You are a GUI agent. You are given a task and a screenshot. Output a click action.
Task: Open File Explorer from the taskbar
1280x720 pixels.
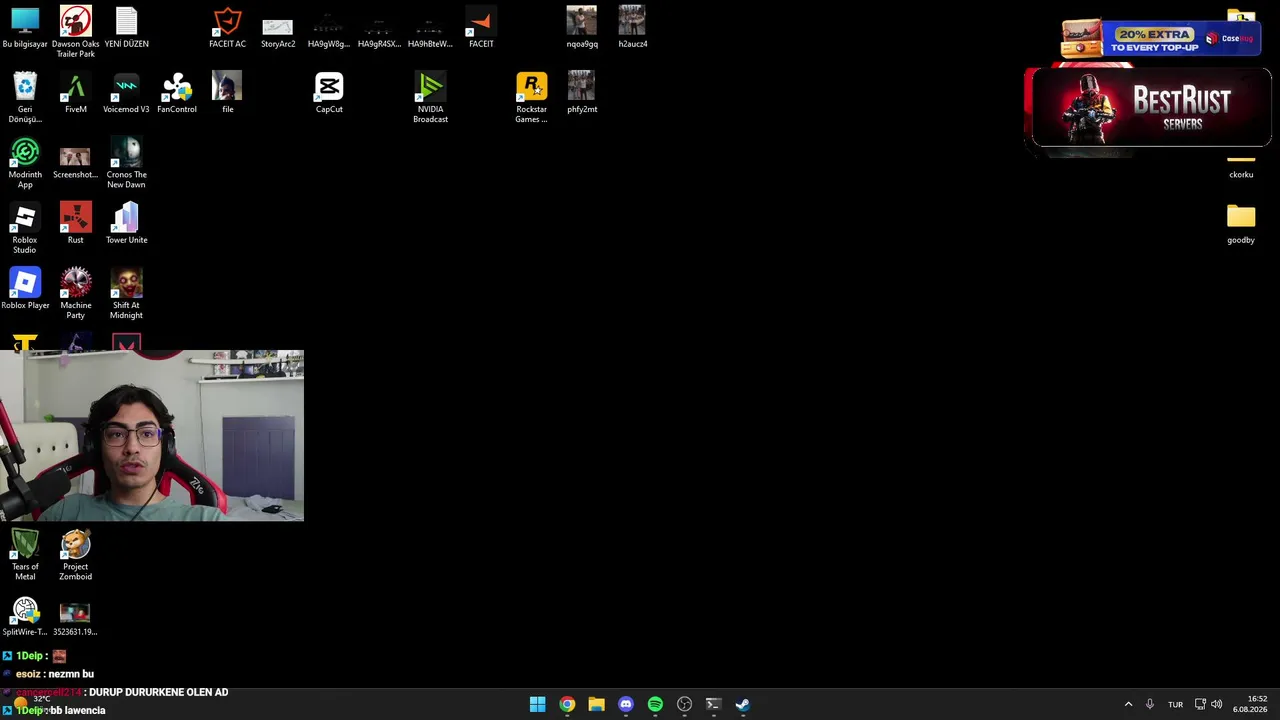pyautogui.click(x=596, y=704)
